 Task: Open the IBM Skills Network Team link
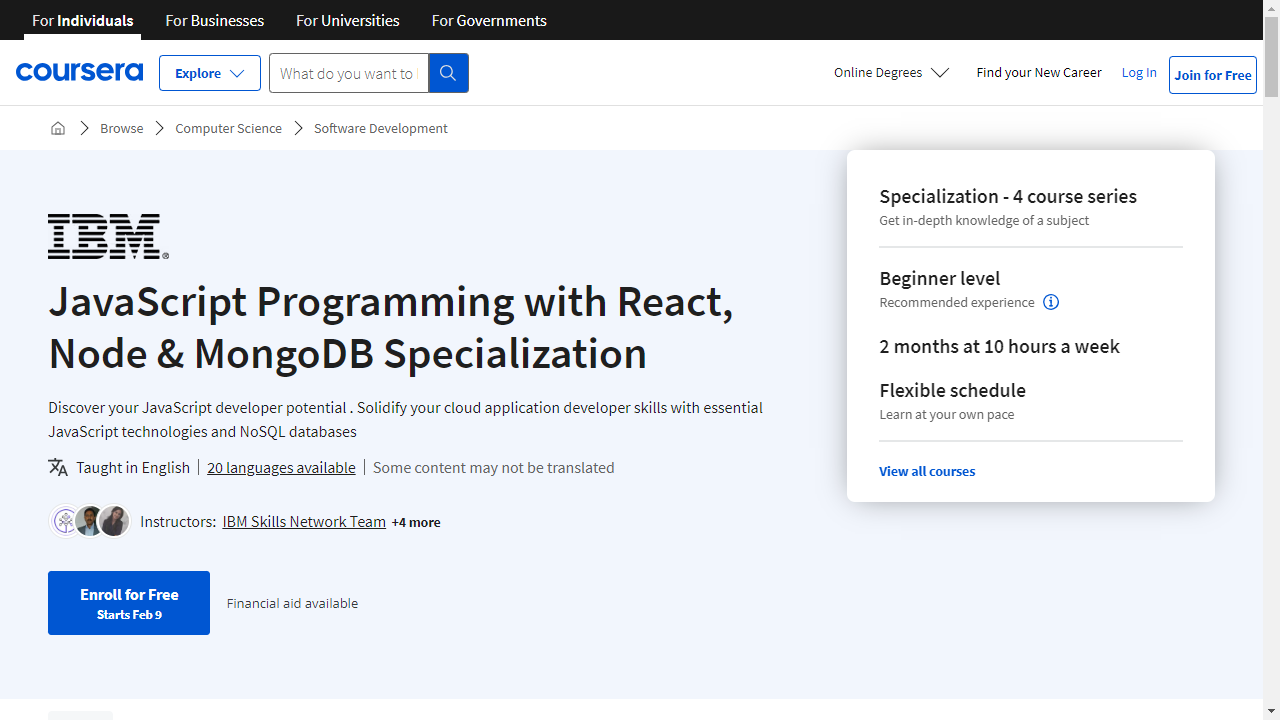tap(304, 521)
